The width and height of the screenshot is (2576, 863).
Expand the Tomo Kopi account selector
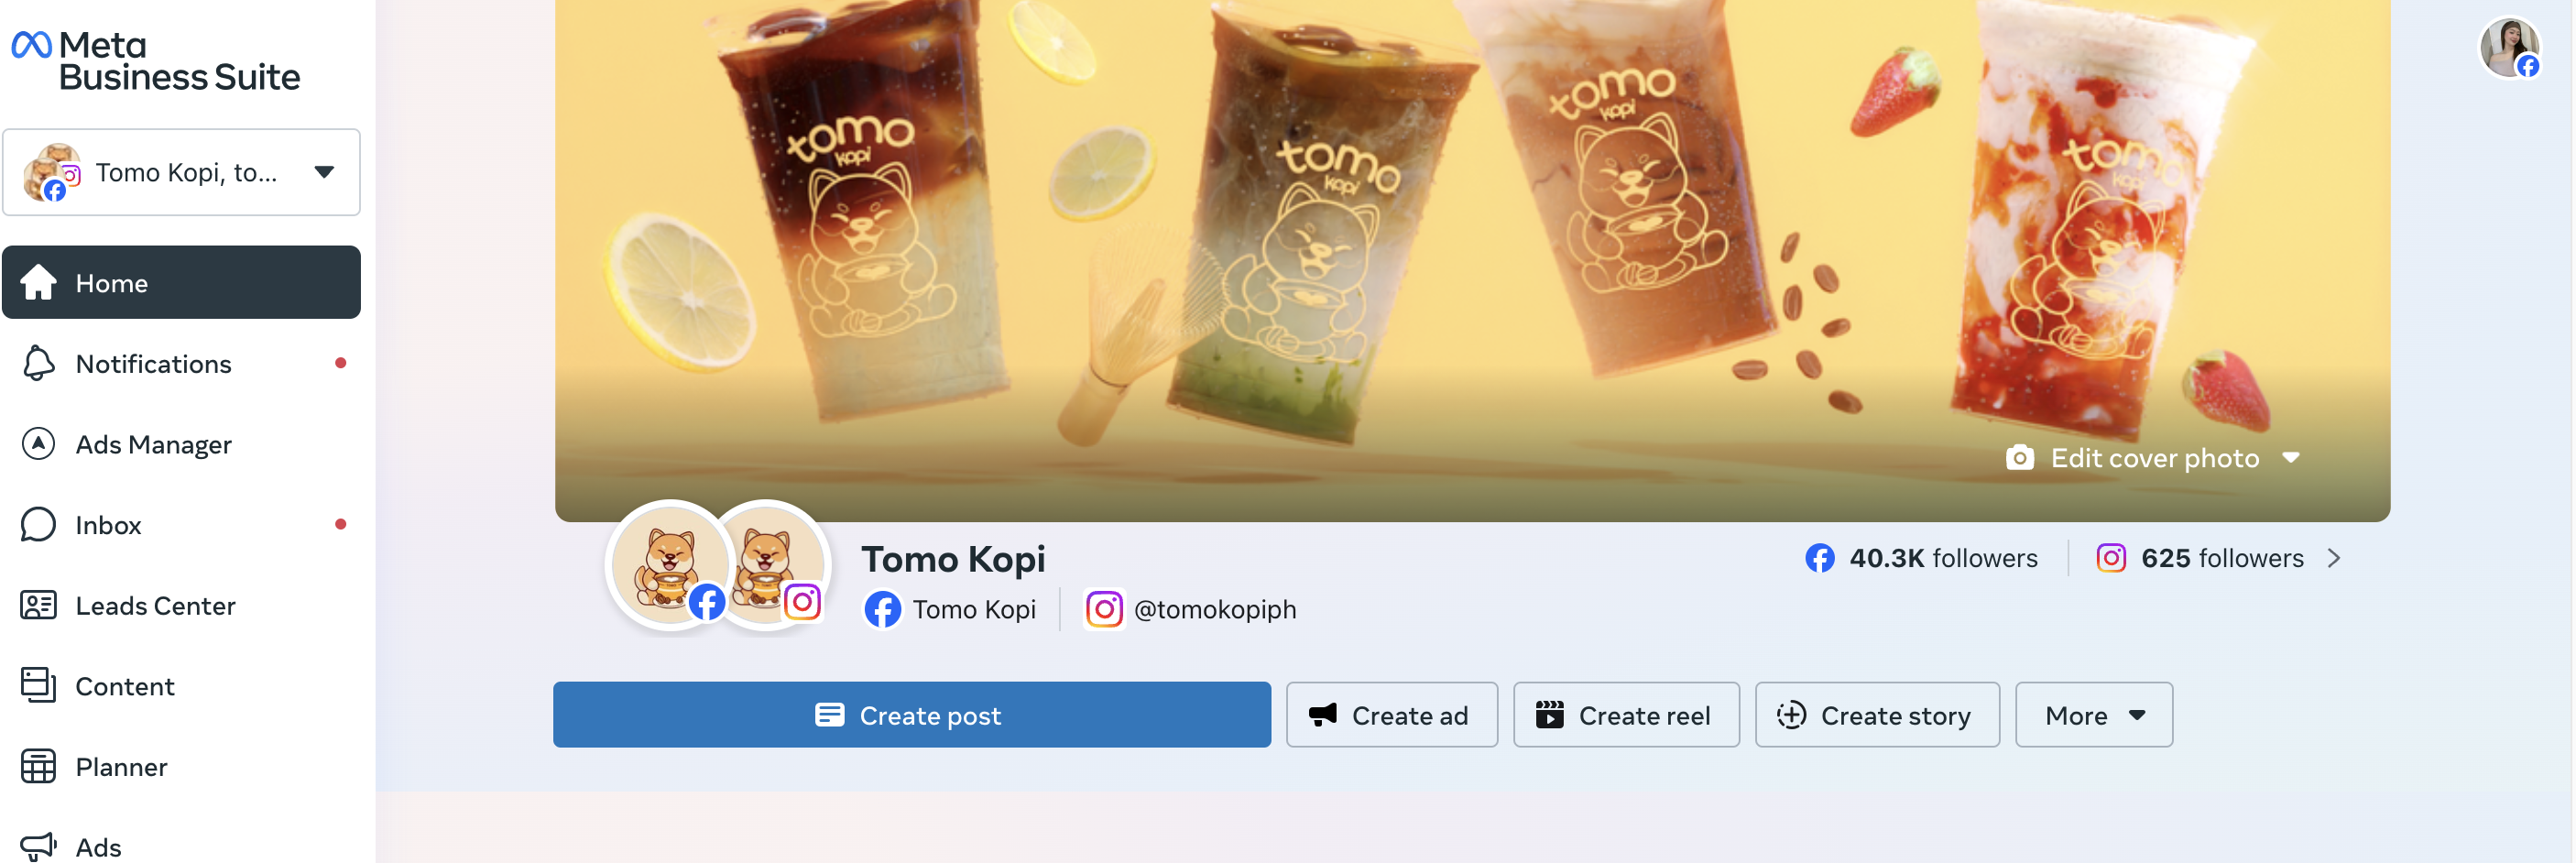(181, 172)
